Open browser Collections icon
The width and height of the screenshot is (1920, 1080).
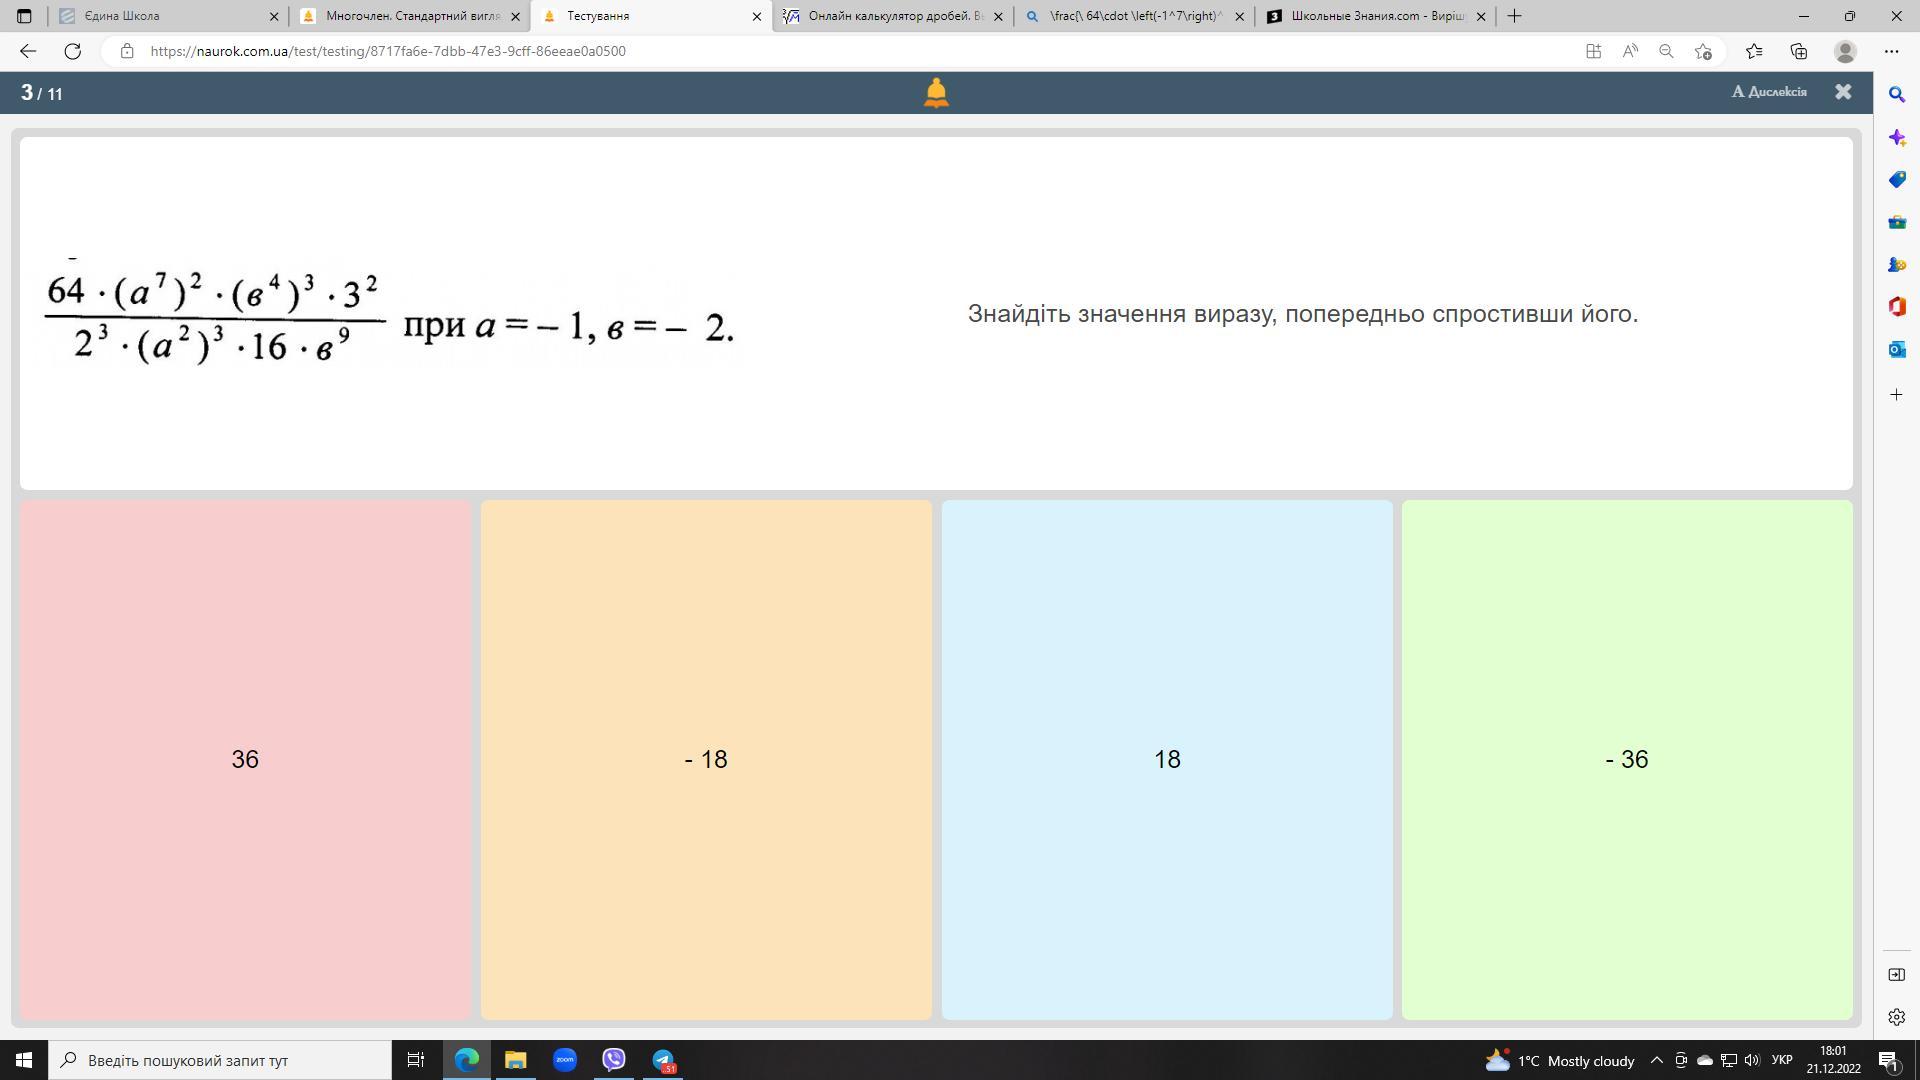(1798, 51)
